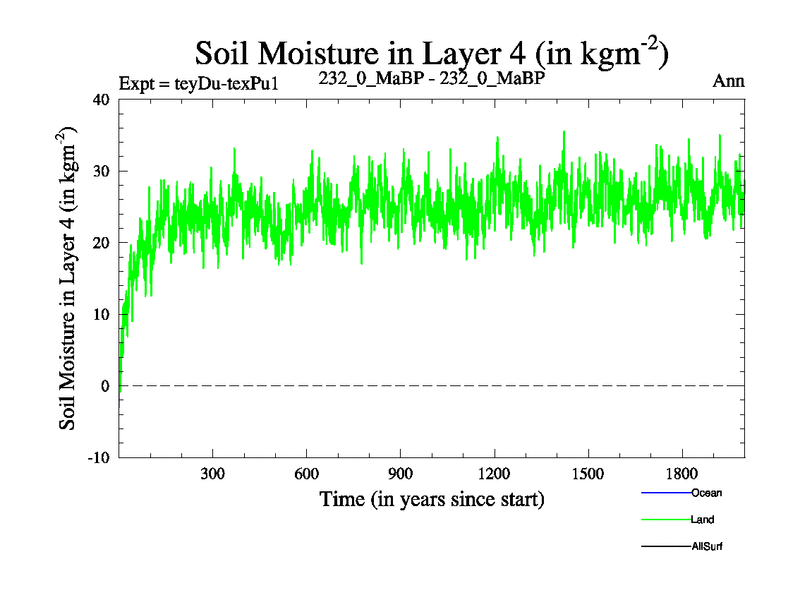Click the x-axis title Time in years since start

[x=431, y=498]
